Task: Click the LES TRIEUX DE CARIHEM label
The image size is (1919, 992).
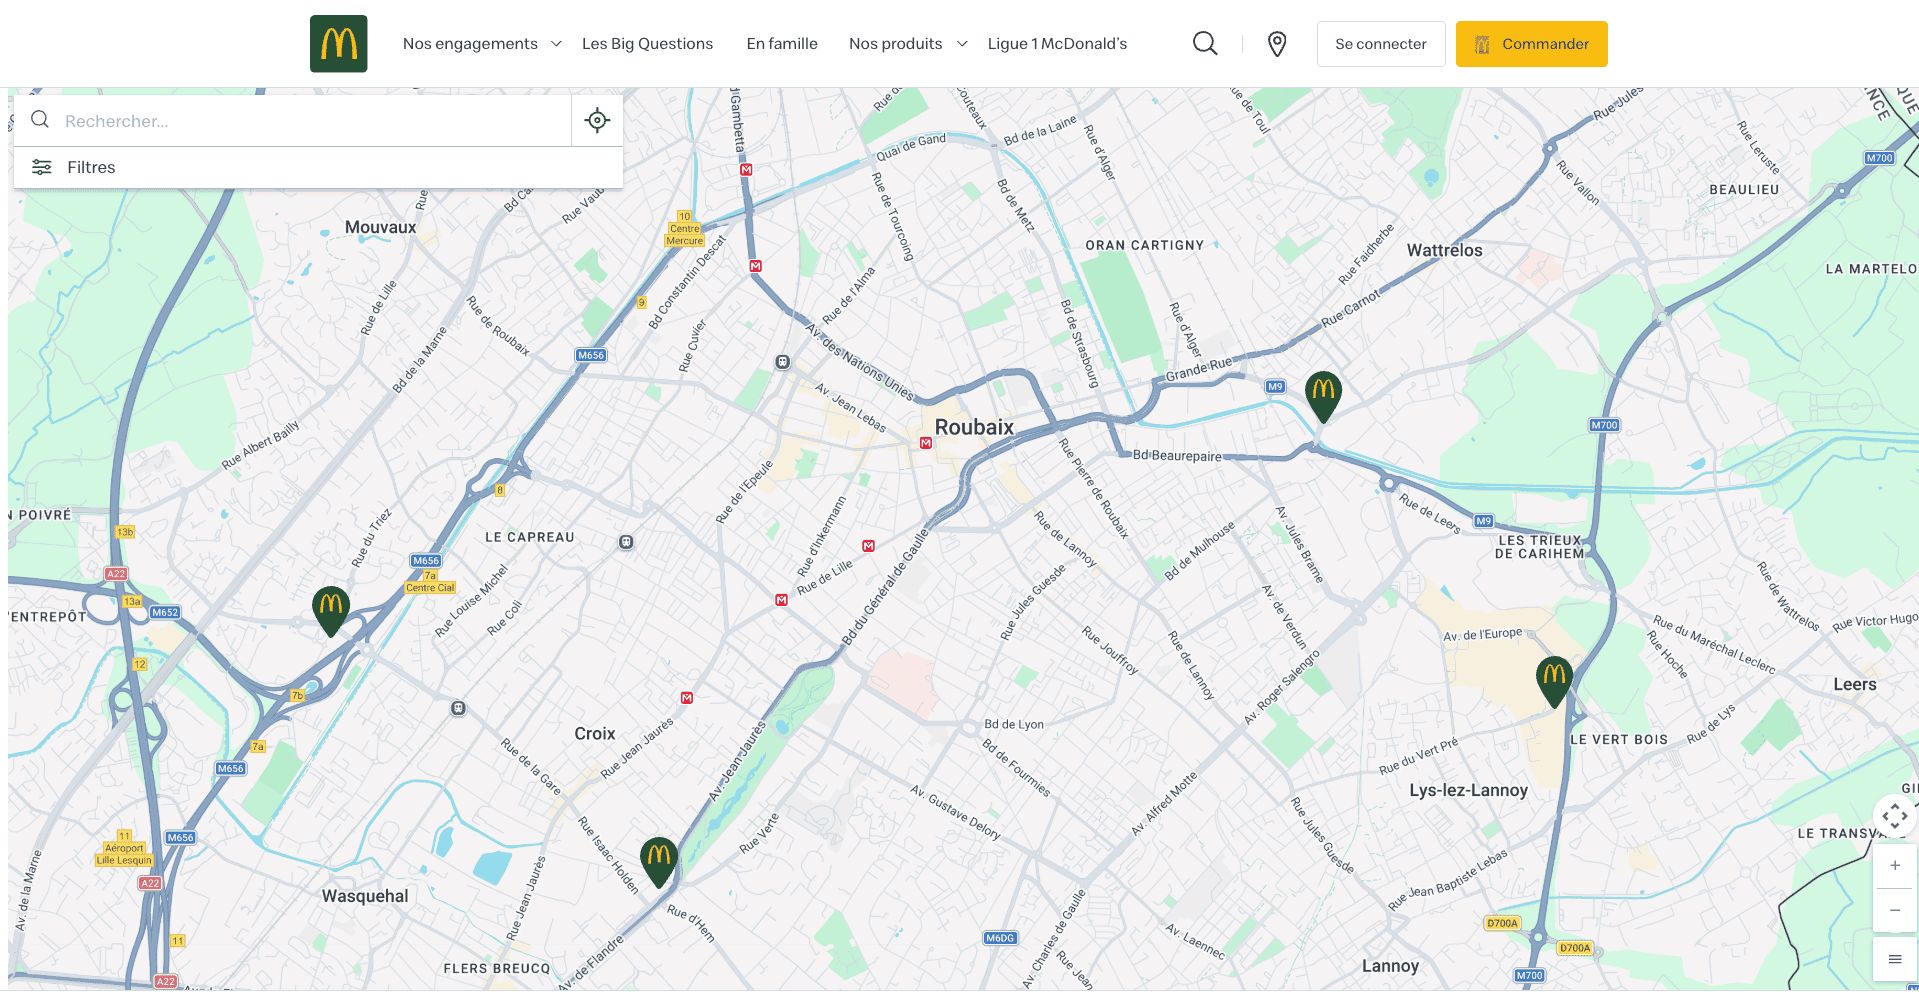Action: coord(1539,547)
